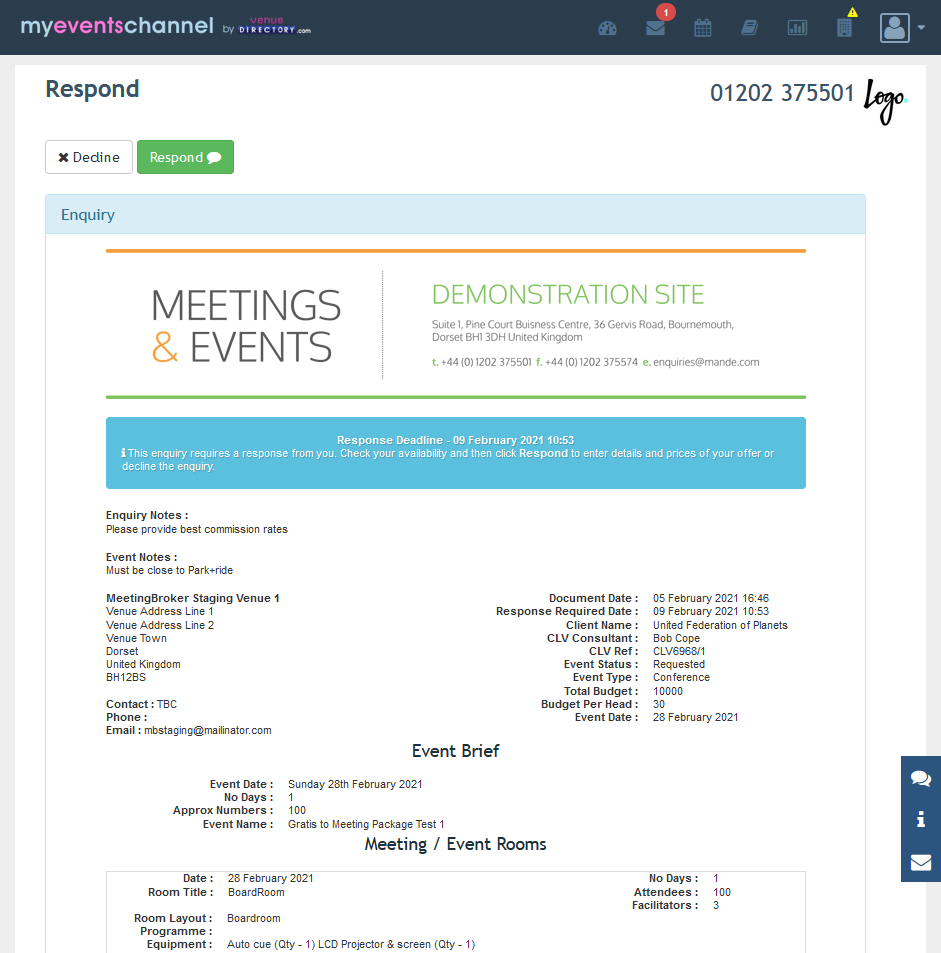Click the Logo image beside phone number

pos(886,101)
